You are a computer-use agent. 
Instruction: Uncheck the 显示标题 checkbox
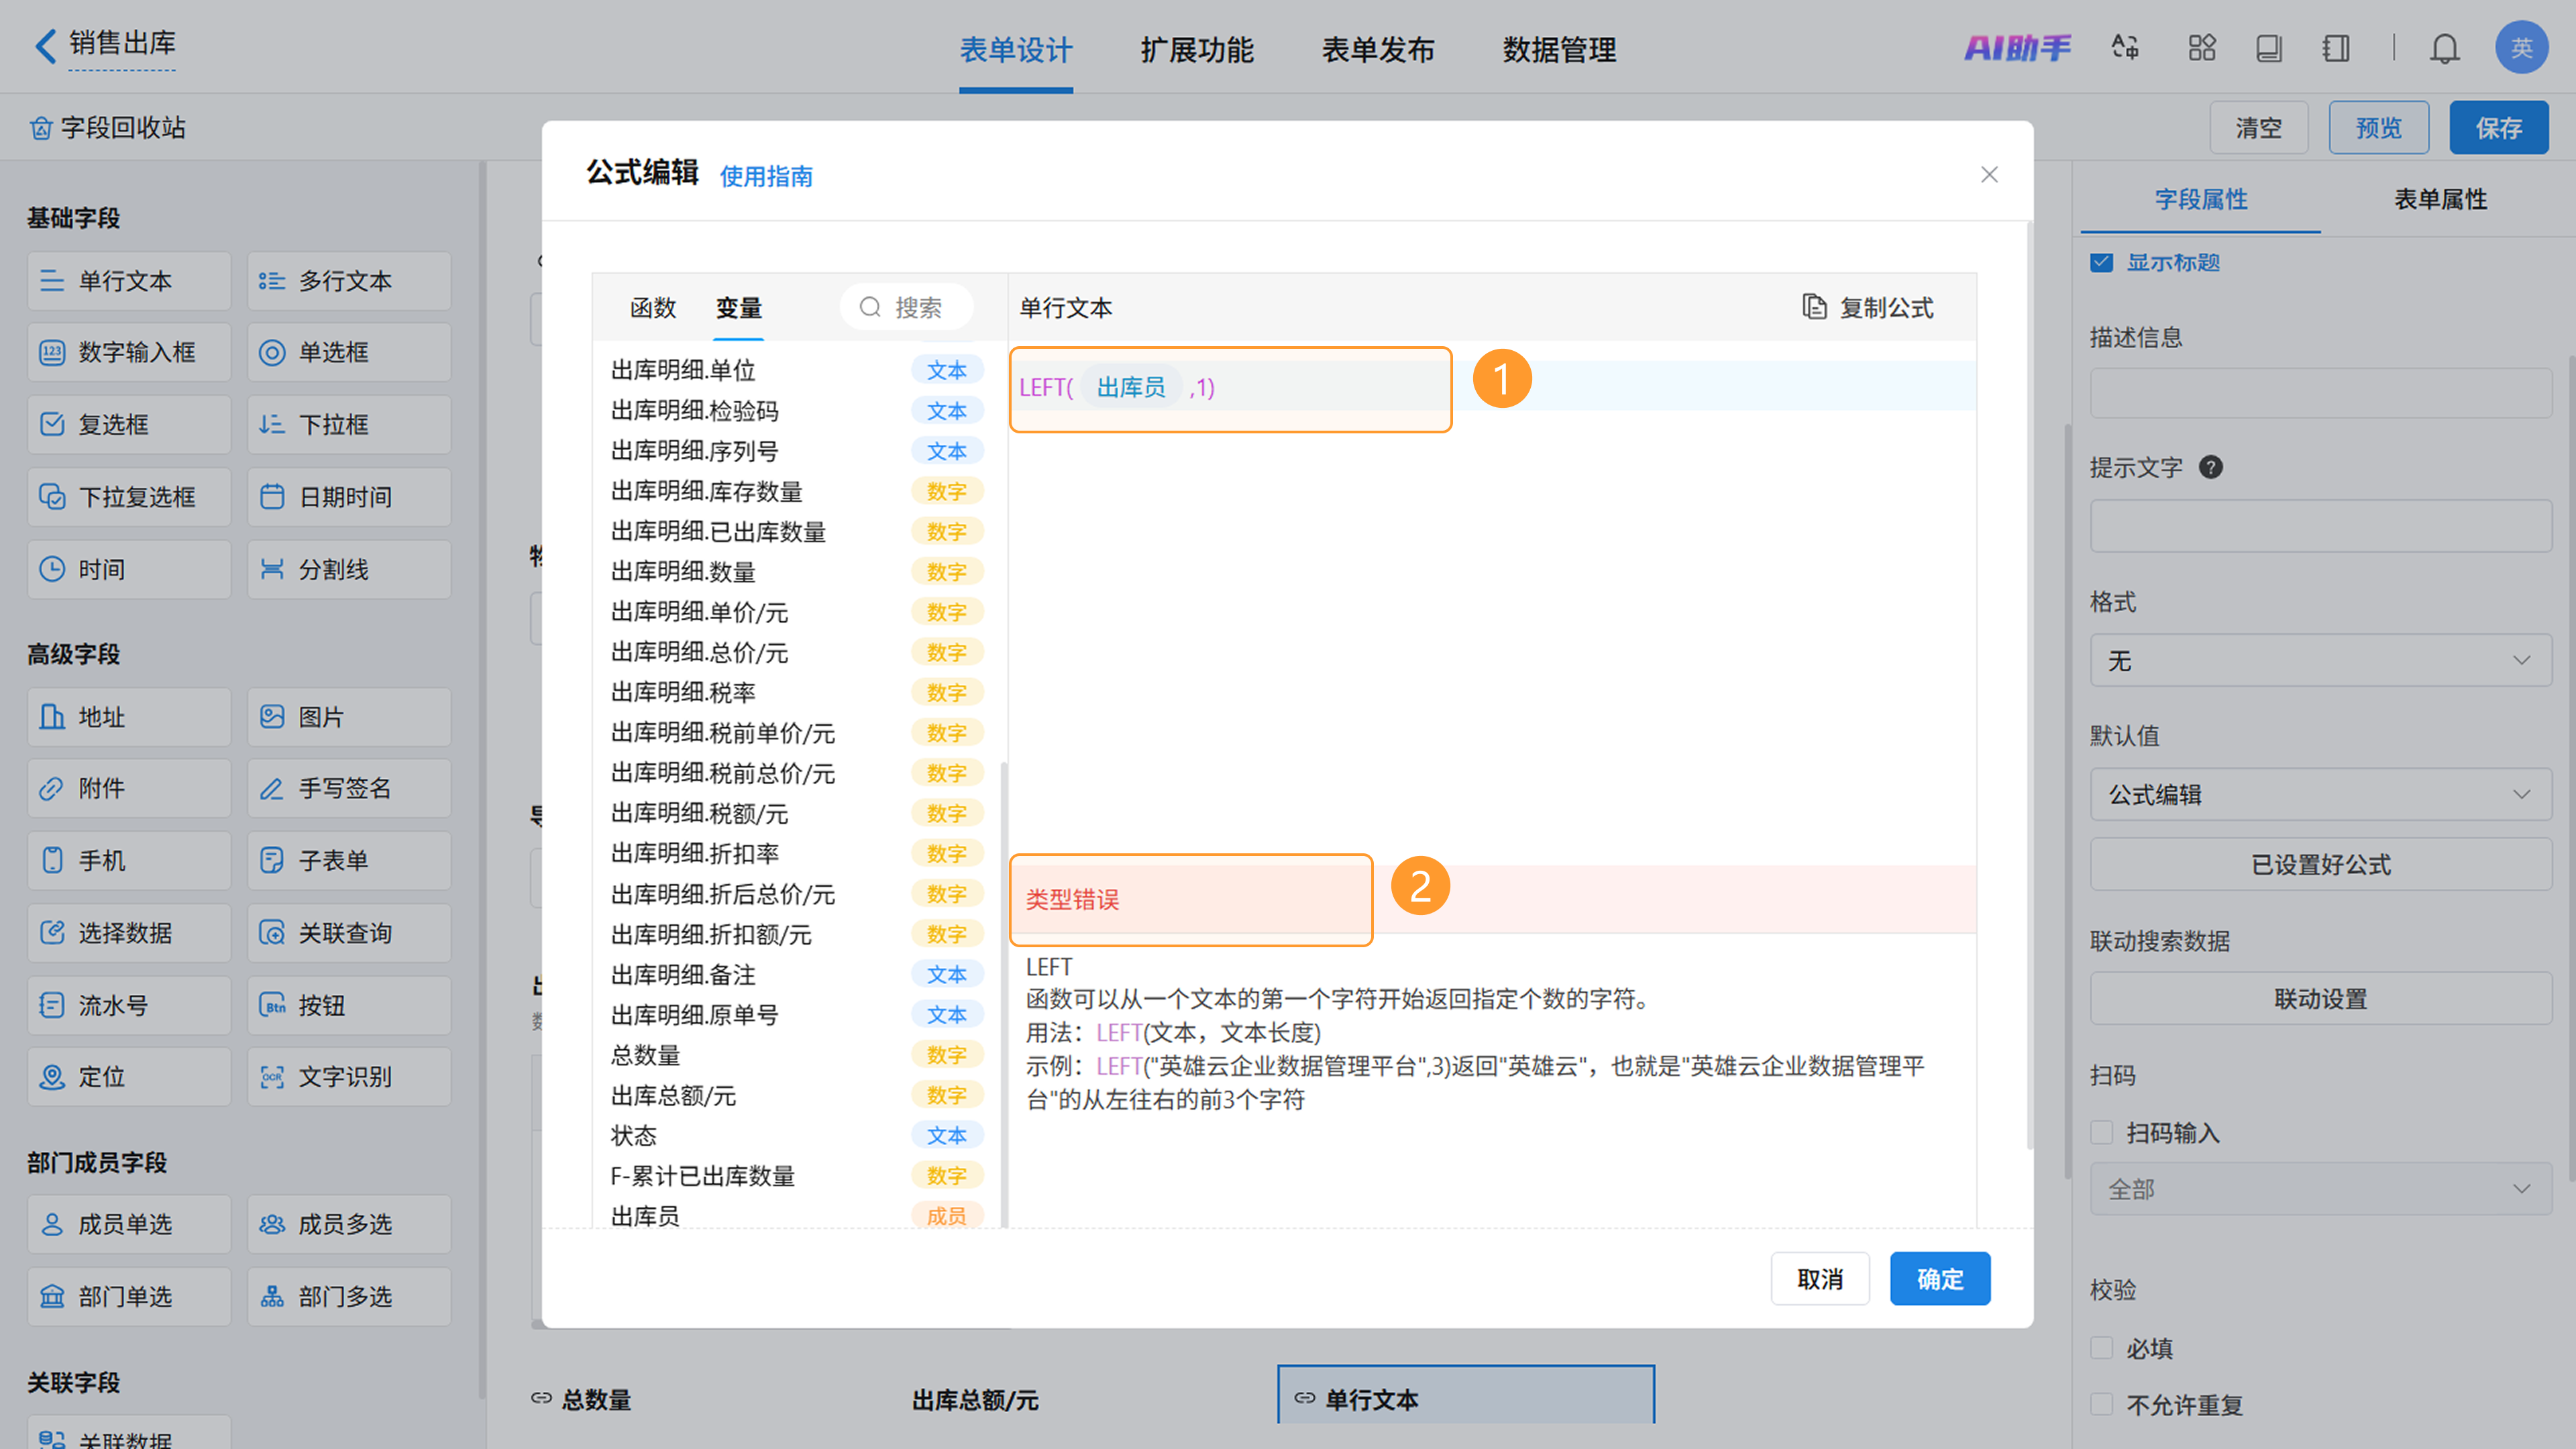click(2101, 262)
